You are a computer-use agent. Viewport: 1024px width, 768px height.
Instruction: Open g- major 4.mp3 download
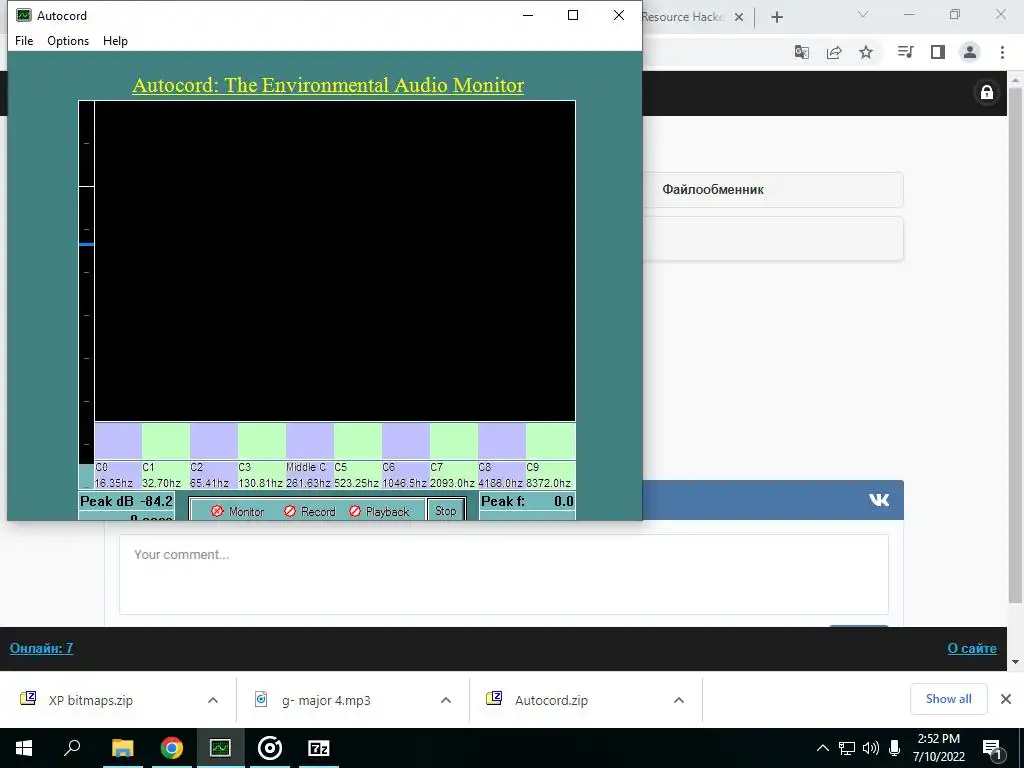click(326, 700)
